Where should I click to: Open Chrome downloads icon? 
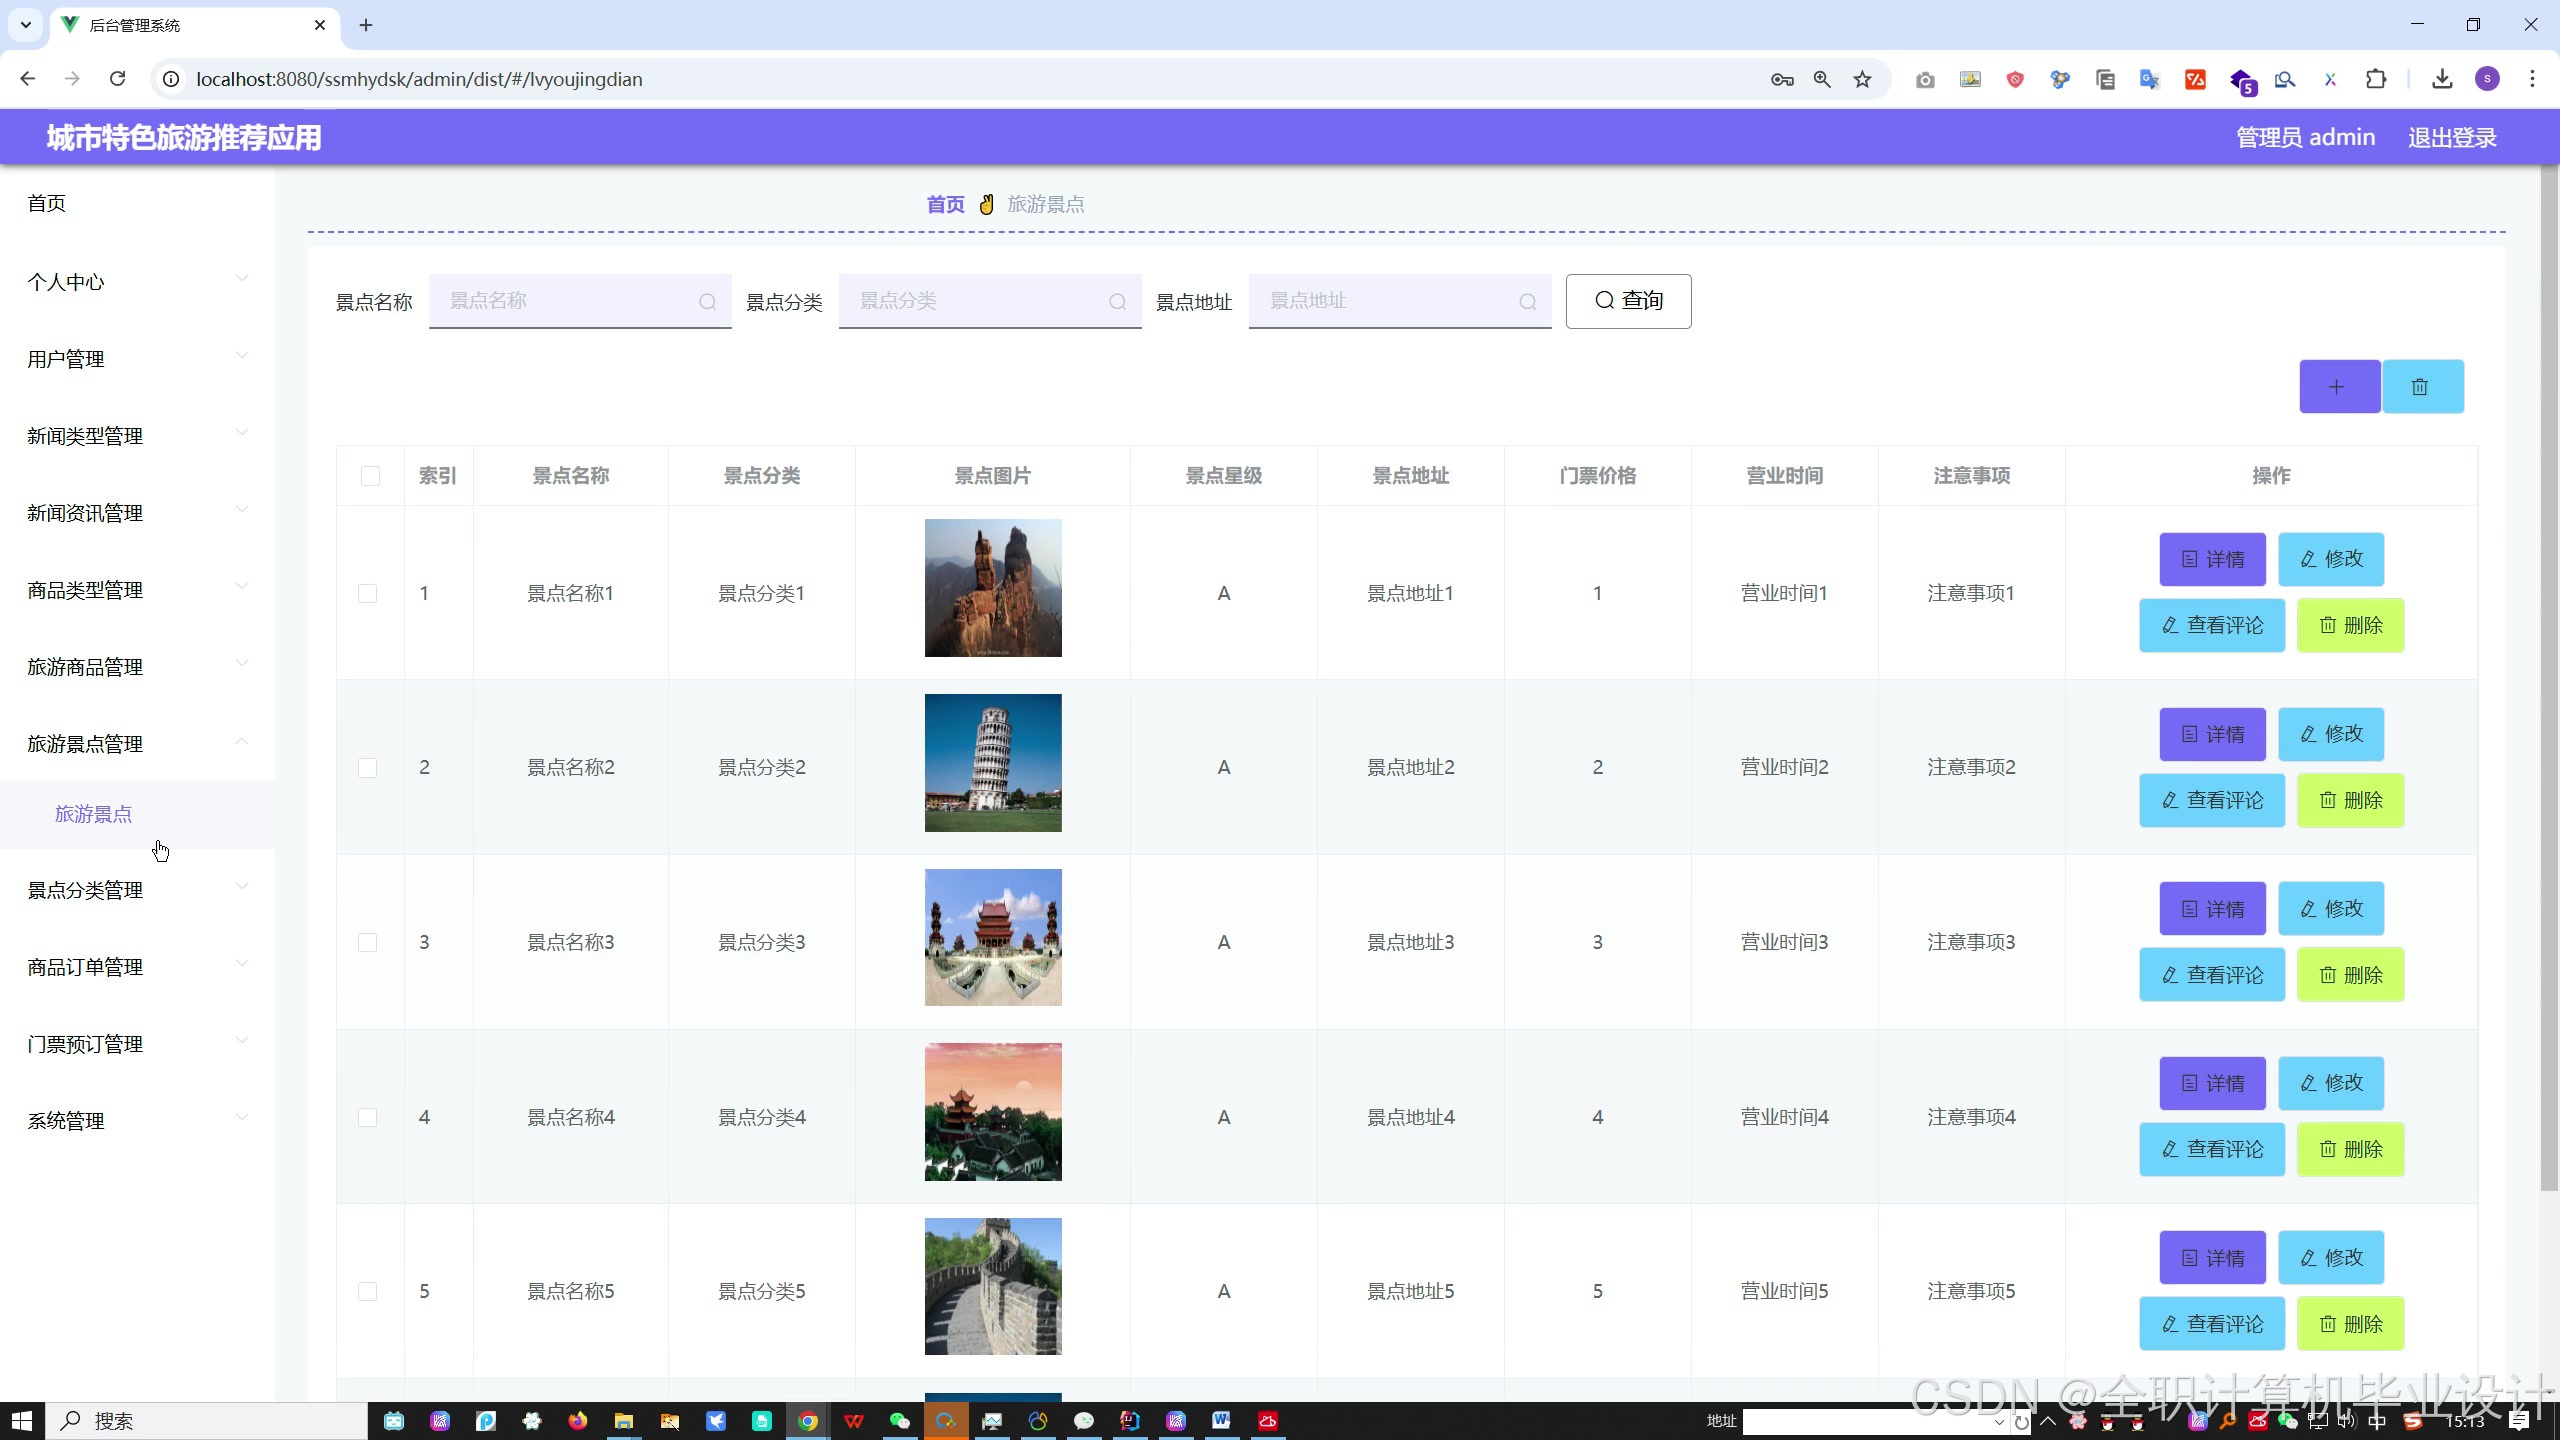pyautogui.click(x=2442, y=79)
